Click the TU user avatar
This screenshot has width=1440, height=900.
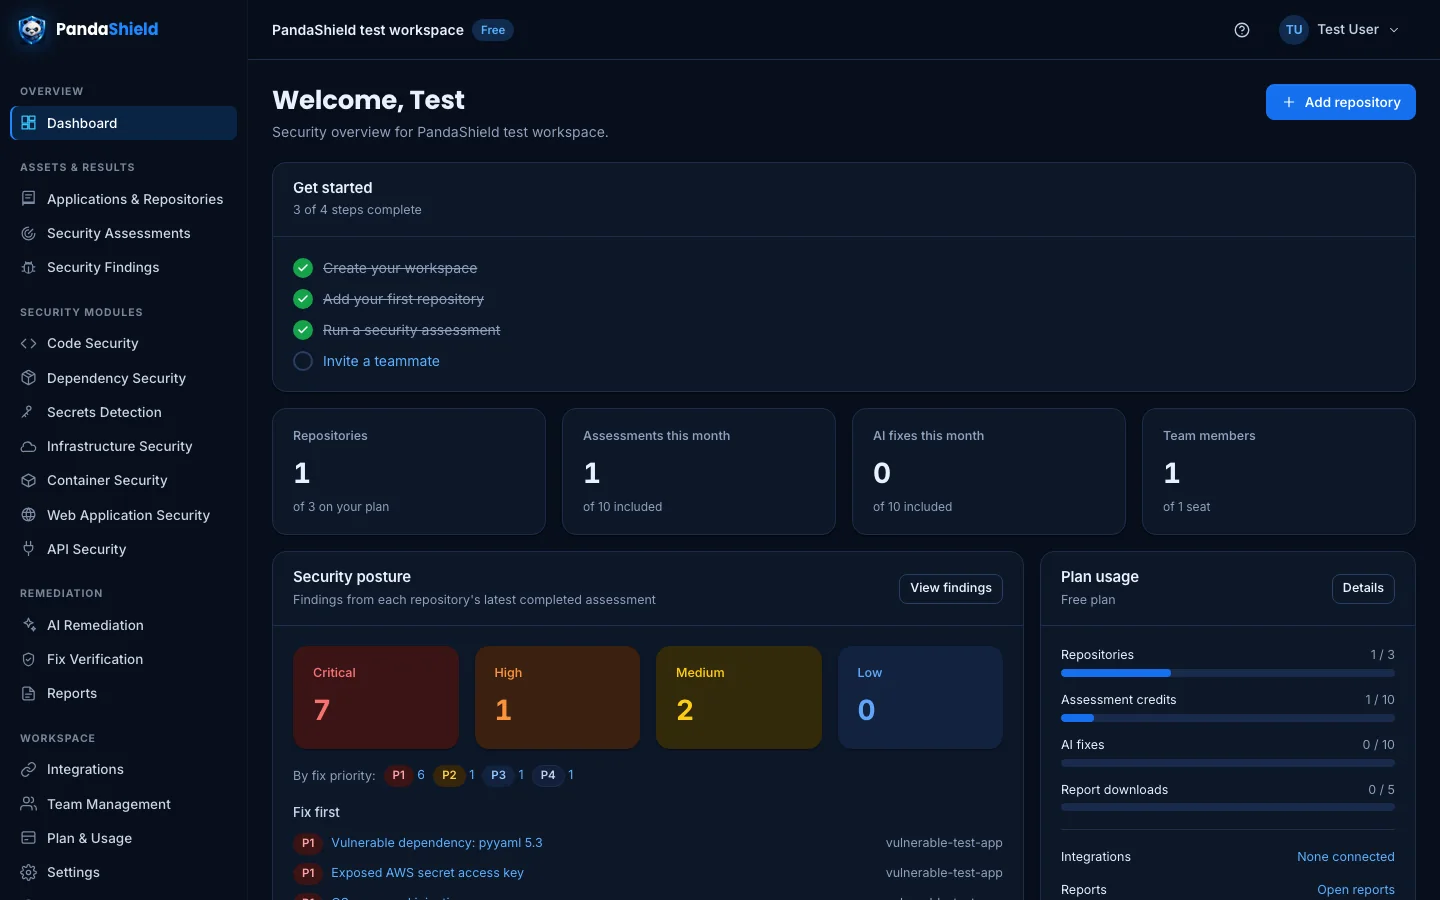(x=1294, y=30)
